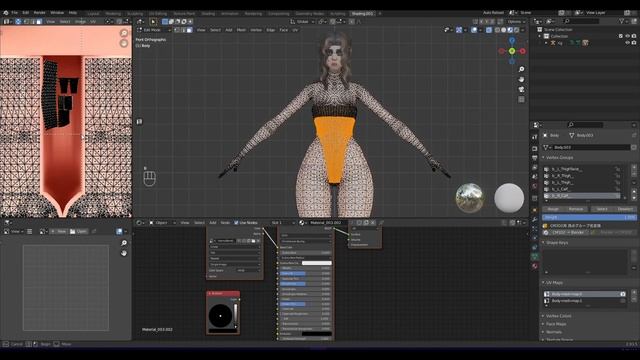Toggle rig object visibility eye icon
Screen dimensions: 640x360
[628, 43]
